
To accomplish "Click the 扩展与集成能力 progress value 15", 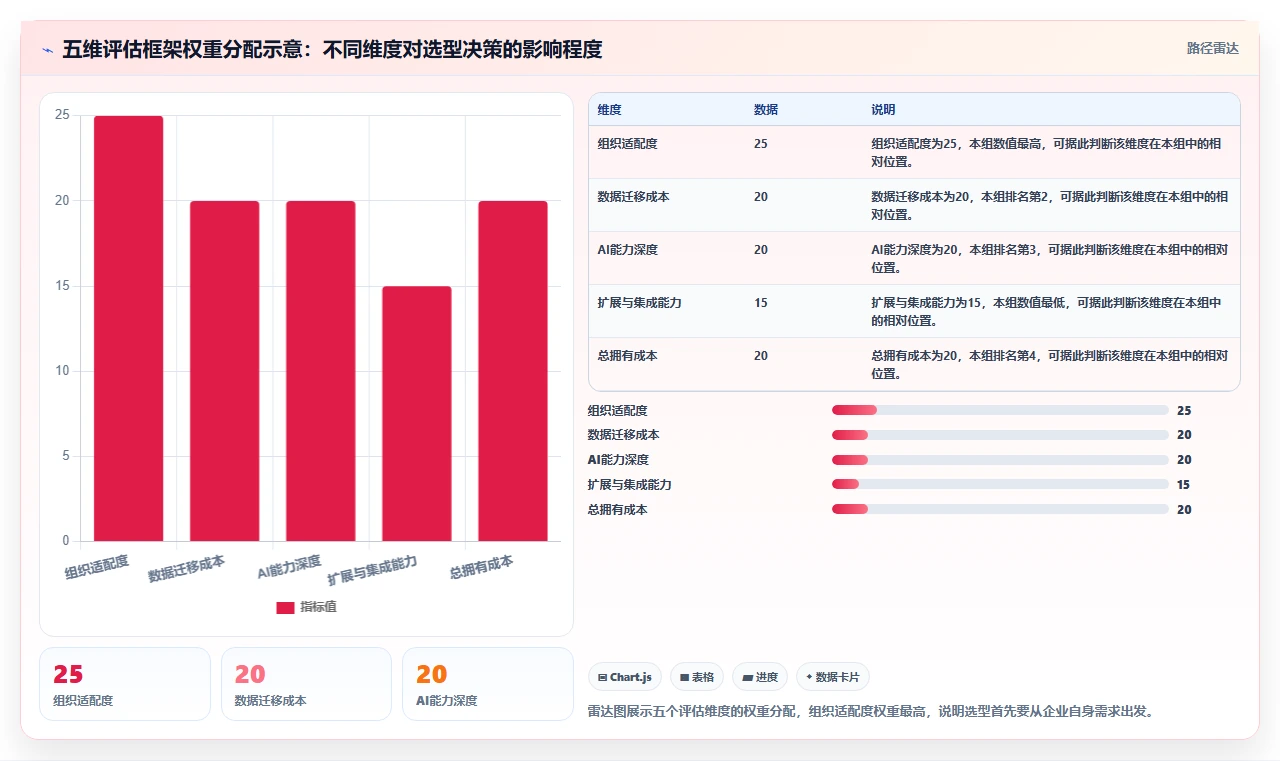I will 1184,485.
